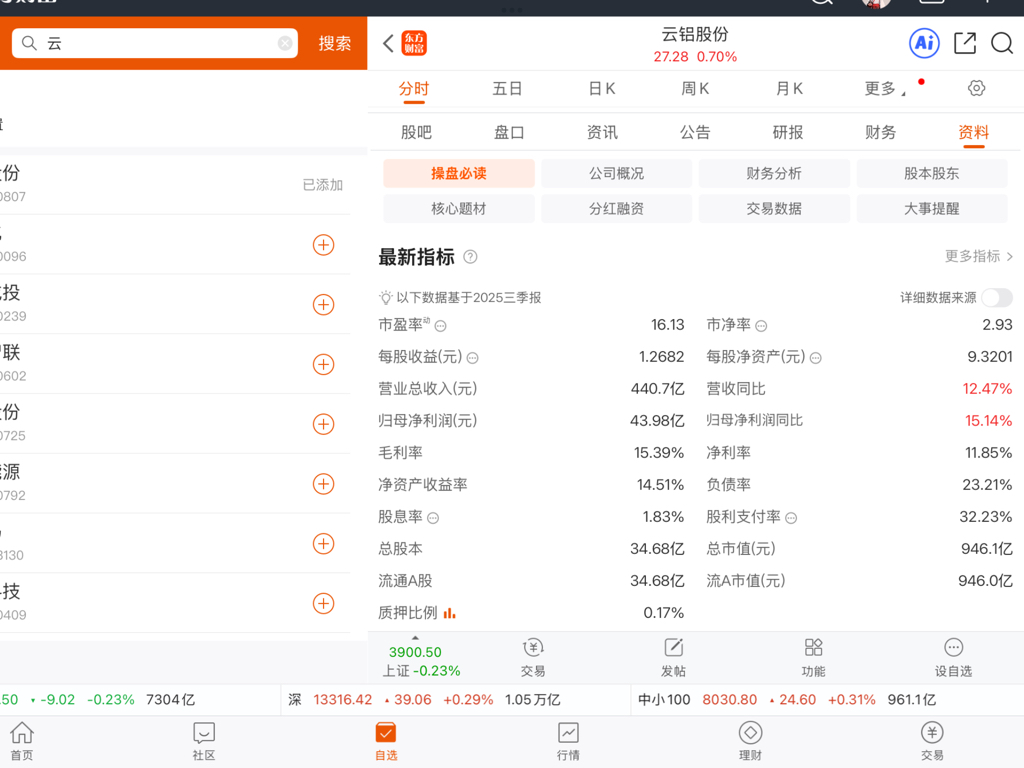Viewport: 1024px width, 768px height.
Task: Open 质押比例 bar chart icon
Action: (x=449, y=613)
